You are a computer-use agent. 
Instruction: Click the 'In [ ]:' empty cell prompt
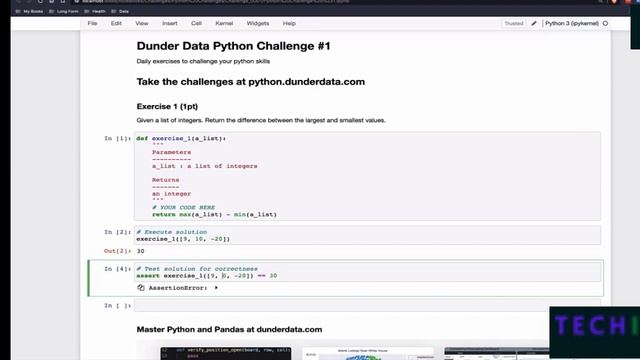pos(118,305)
